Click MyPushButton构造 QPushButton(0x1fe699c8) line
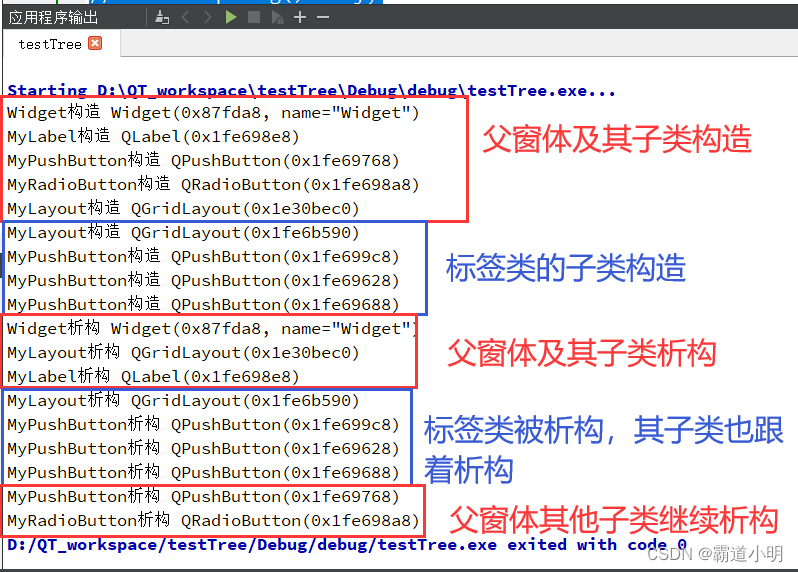Screen dimensions: 798x572 [x=203, y=256]
